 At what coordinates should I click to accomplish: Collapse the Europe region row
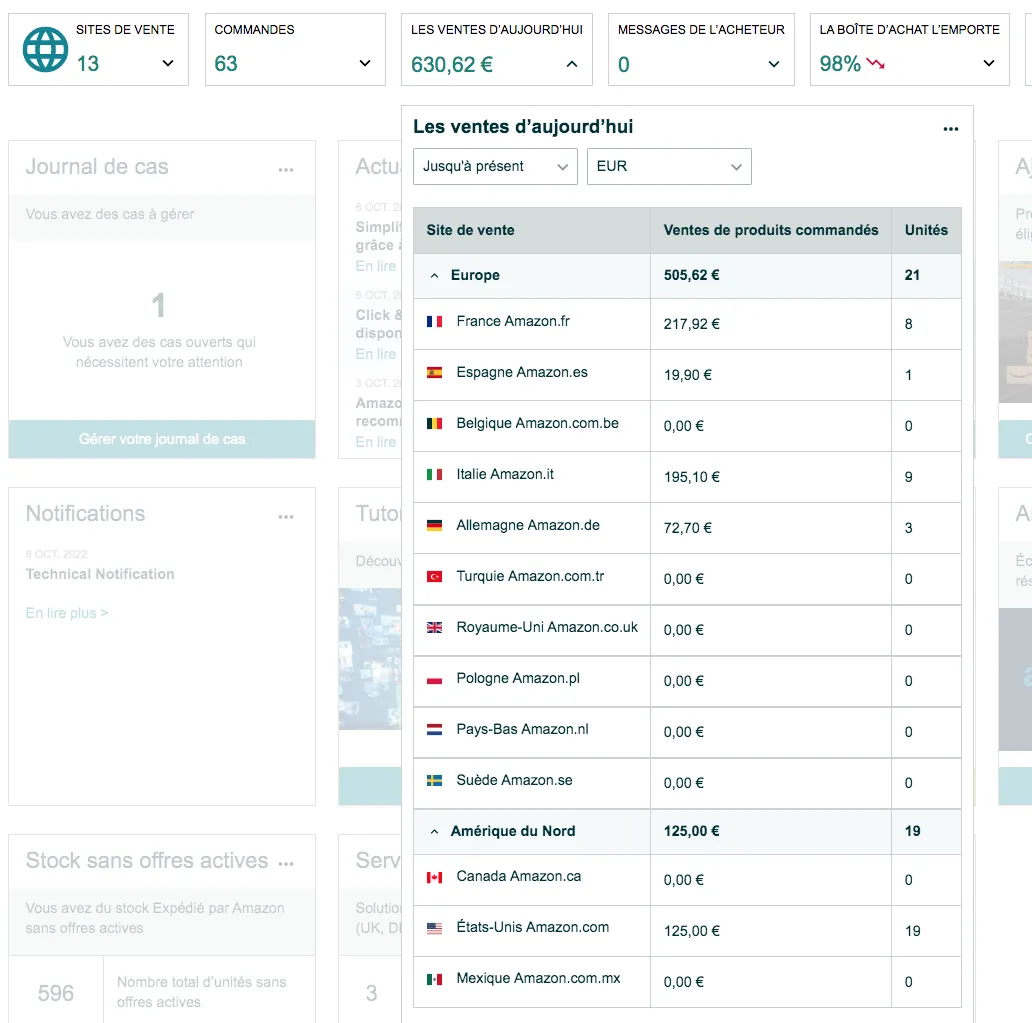click(x=434, y=276)
